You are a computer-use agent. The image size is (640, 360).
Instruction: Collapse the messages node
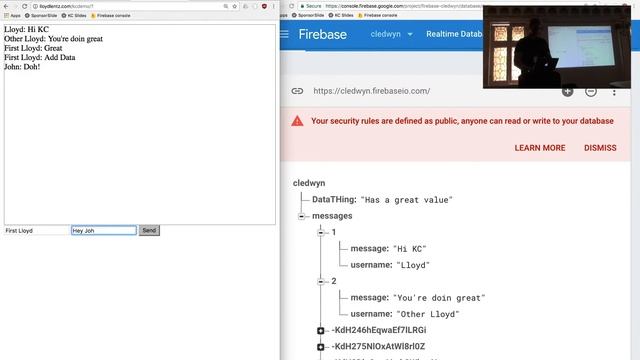tap(301, 216)
